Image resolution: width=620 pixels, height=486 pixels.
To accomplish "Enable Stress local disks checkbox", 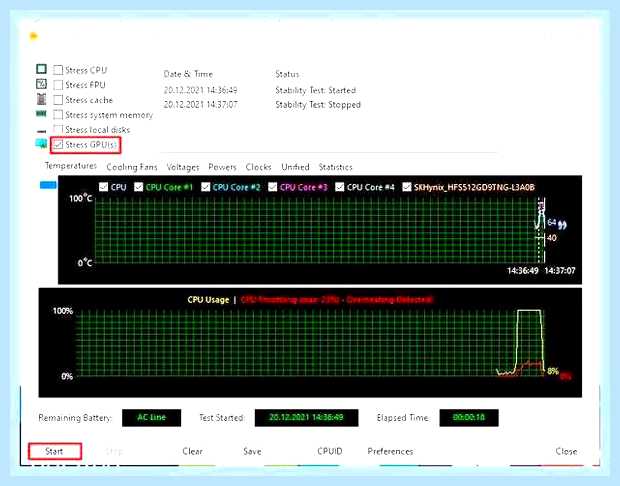I will [x=58, y=129].
